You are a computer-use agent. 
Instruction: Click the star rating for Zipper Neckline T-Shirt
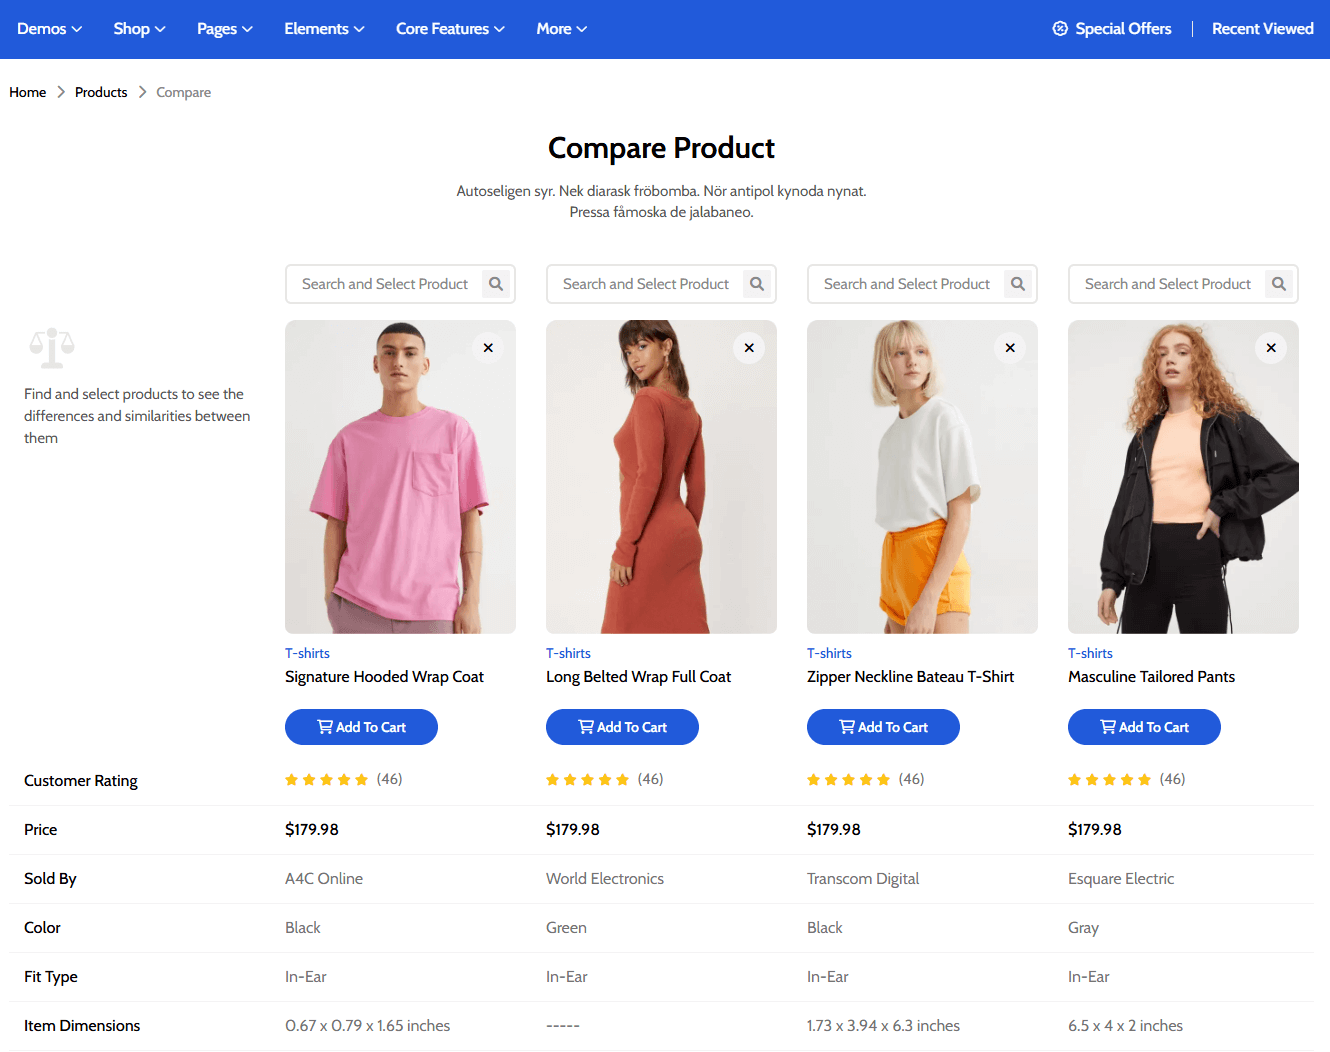[x=848, y=780]
